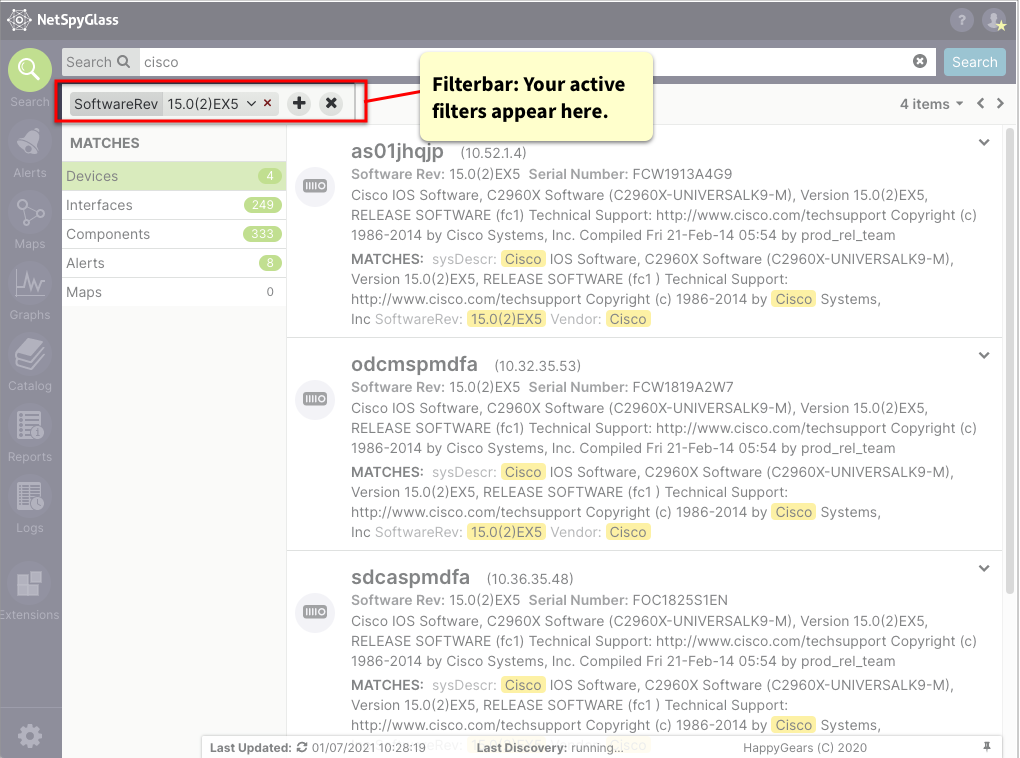
Task: Click HappyGears (C) 2020 footer text
Action: click(x=805, y=748)
